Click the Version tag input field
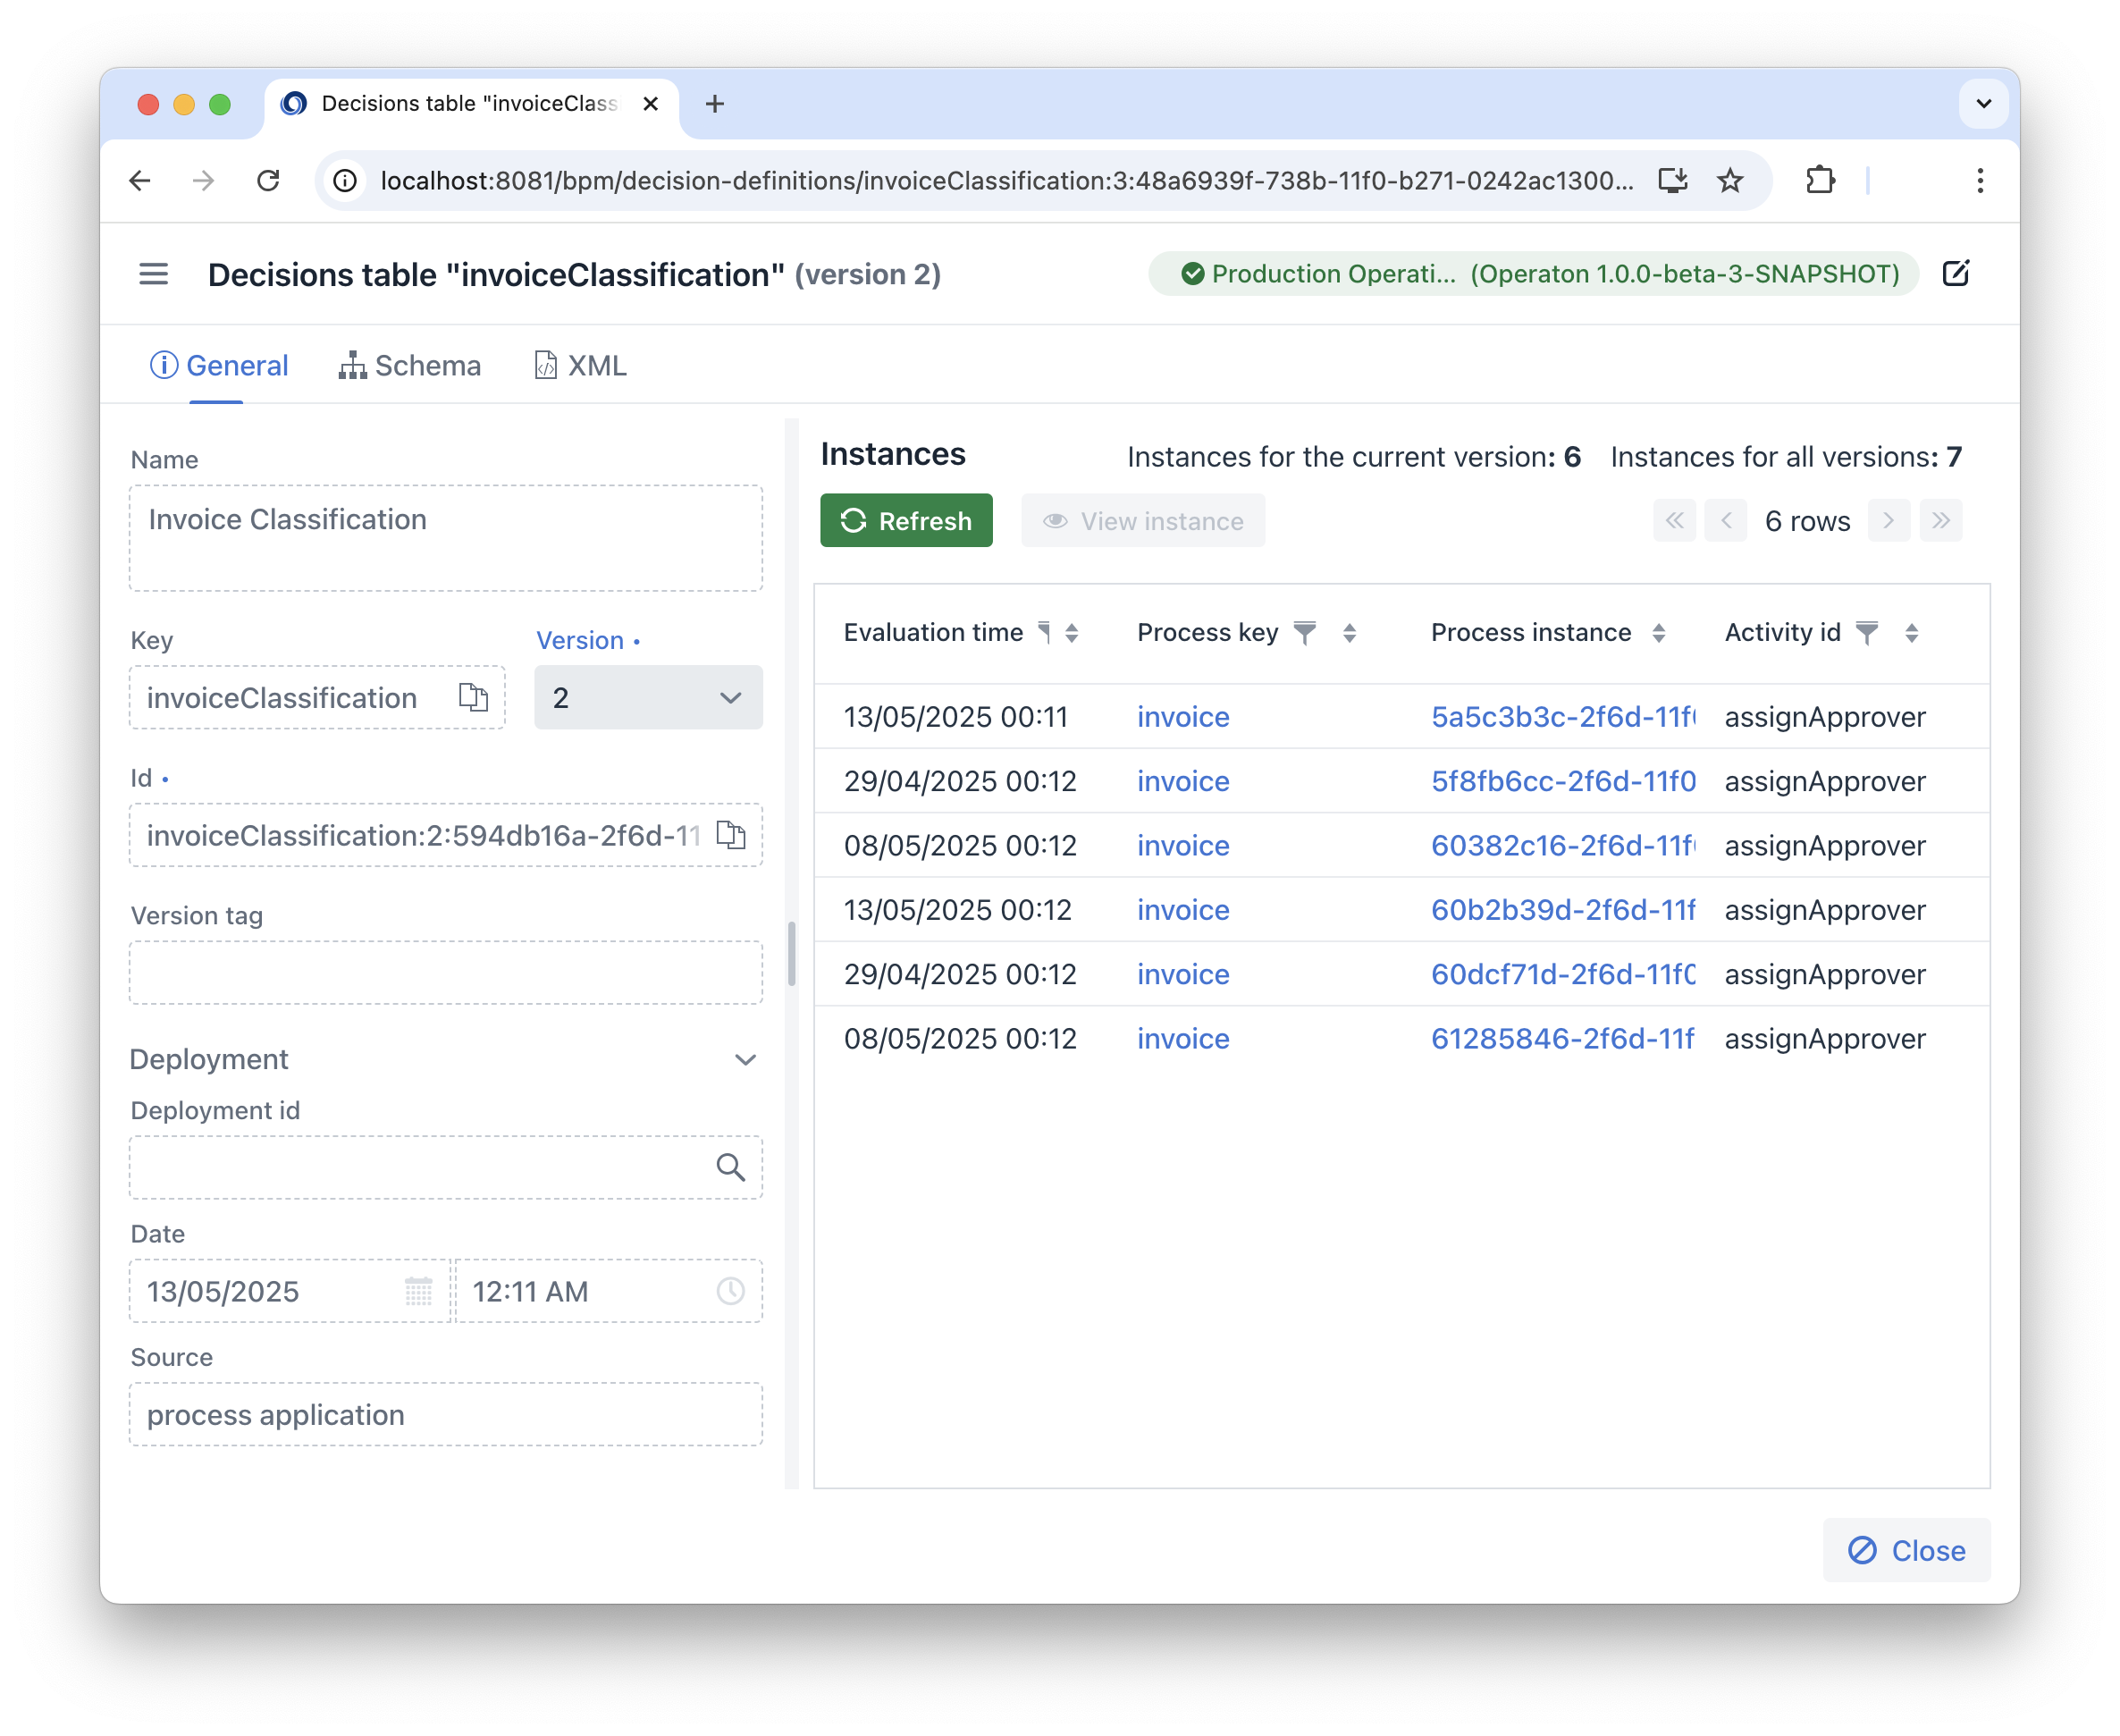Screen dimensions: 2120x1736 (x=446, y=972)
